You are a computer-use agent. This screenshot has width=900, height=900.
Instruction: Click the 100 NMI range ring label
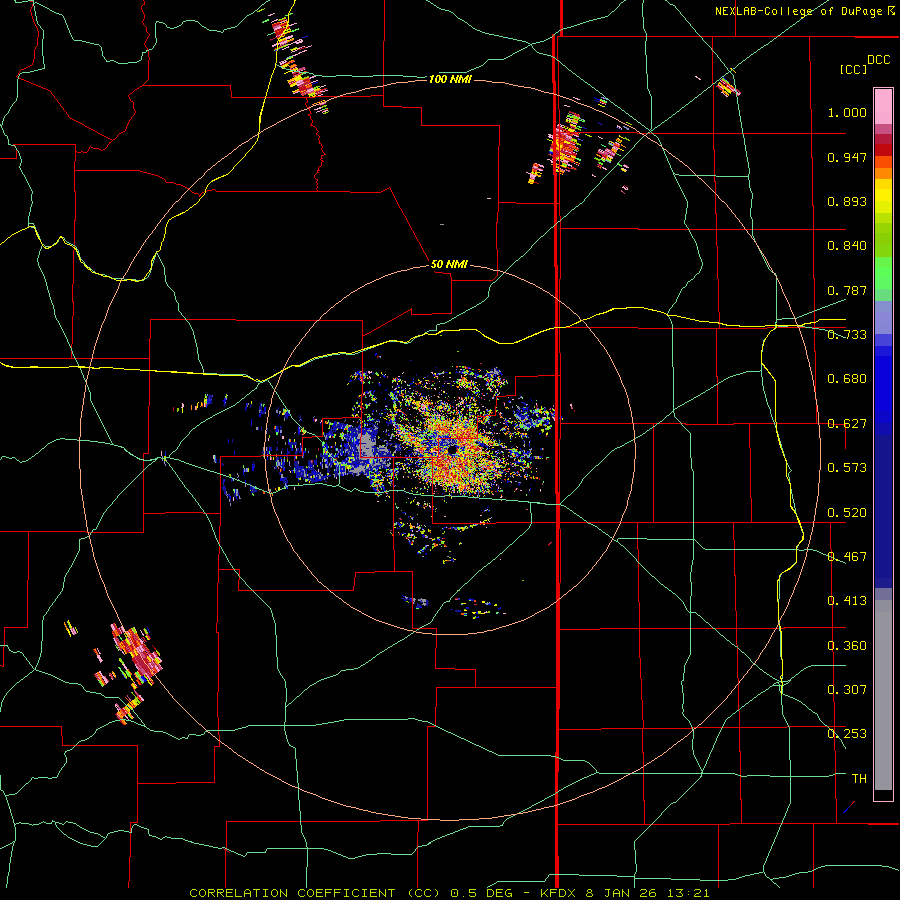tap(450, 79)
